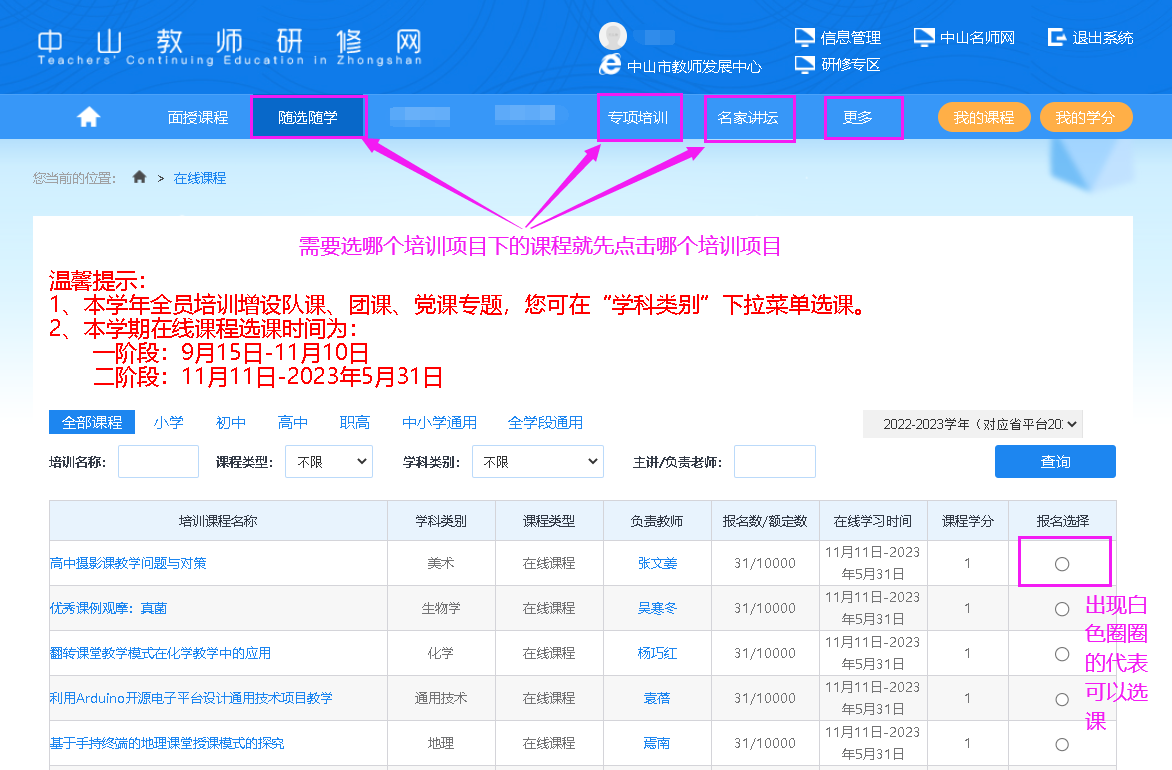This screenshot has width=1172, height=770.
Task: Click the 美术 subject cell
Action: (x=441, y=563)
